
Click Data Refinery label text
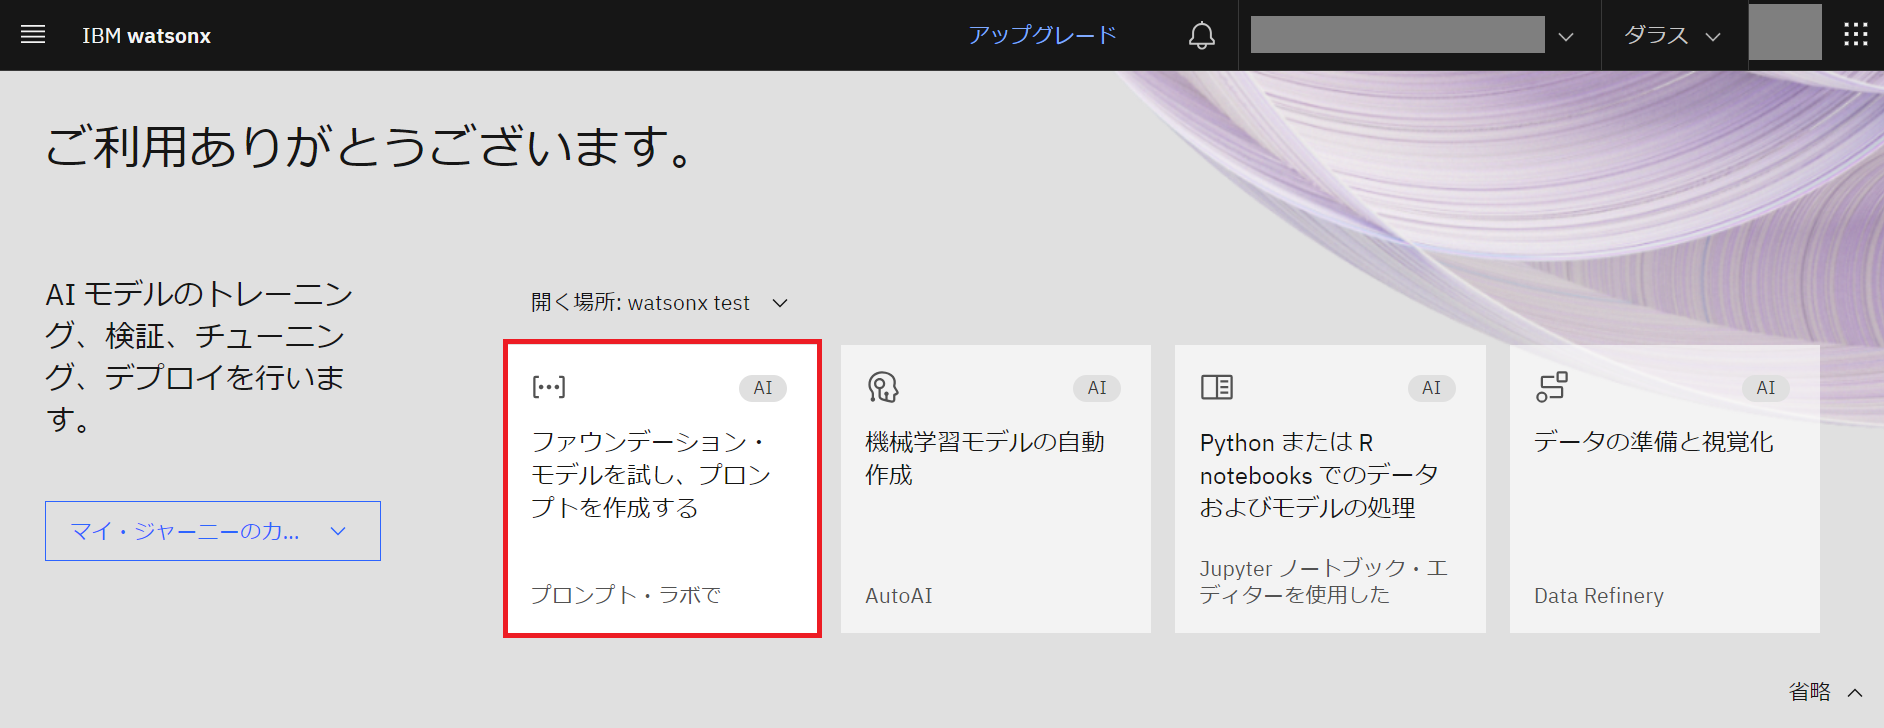(x=1599, y=596)
